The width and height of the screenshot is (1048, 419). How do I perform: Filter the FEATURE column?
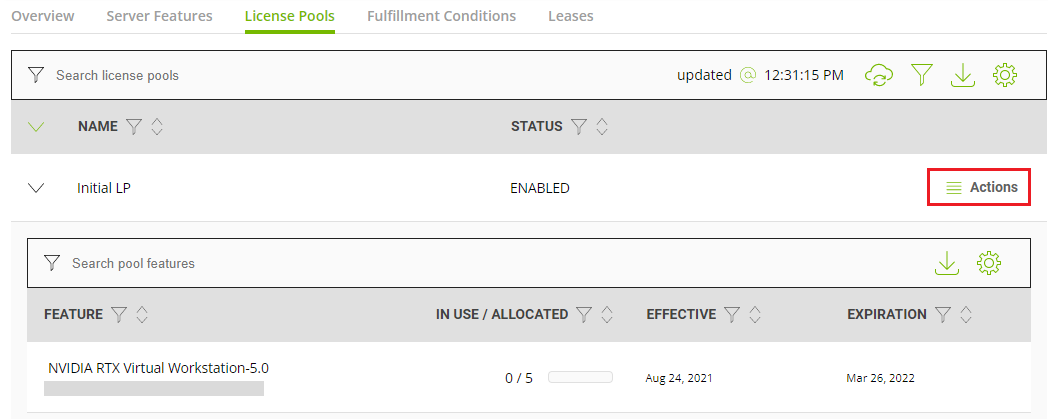point(119,315)
